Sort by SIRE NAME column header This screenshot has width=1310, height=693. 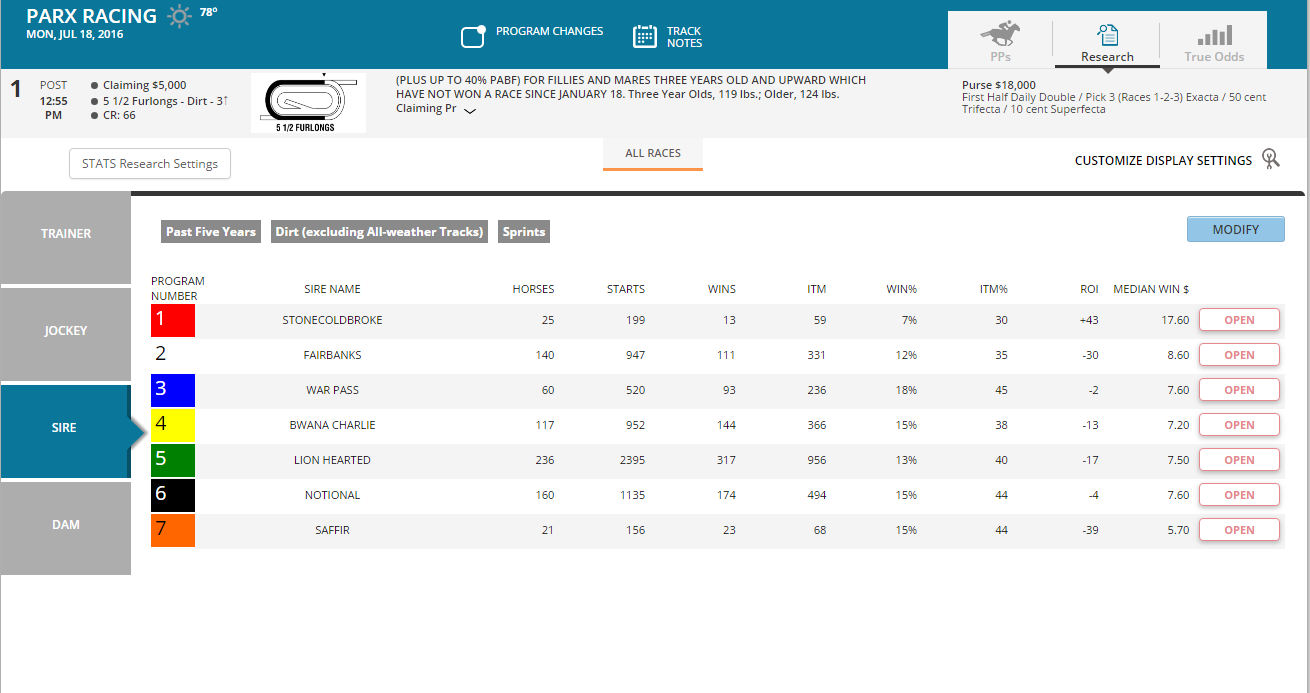pos(332,289)
